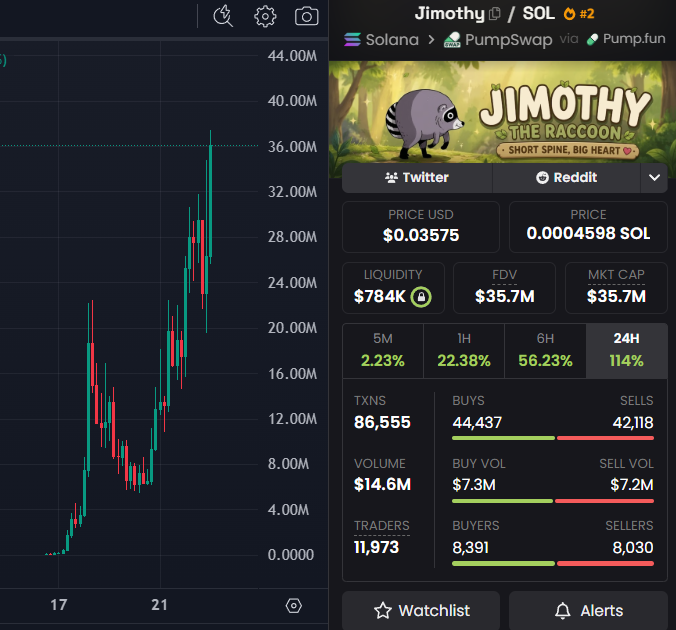Click the TRADERS label
The height and width of the screenshot is (630, 676).
[382, 526]
